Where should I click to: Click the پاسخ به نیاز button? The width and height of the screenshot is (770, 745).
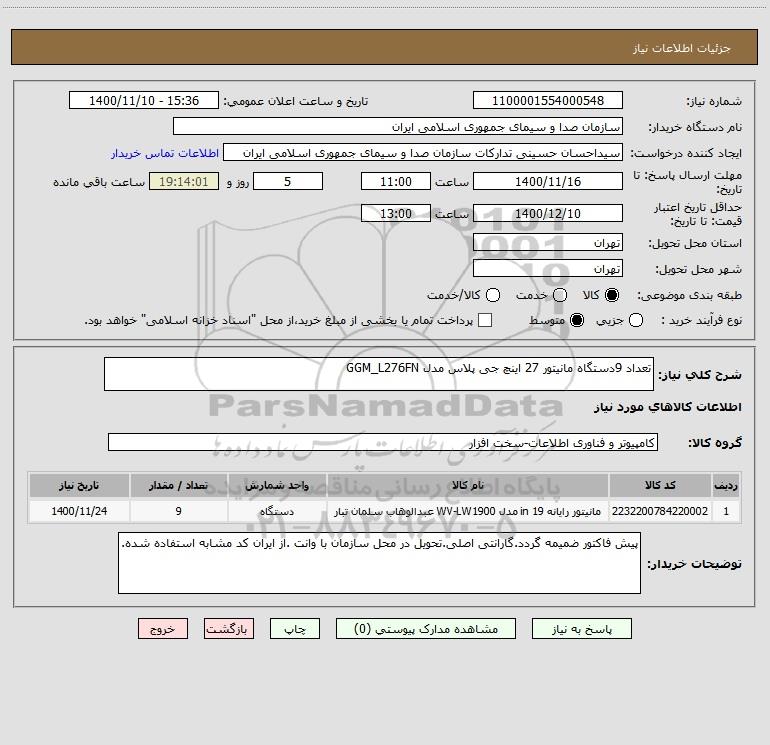582,629
